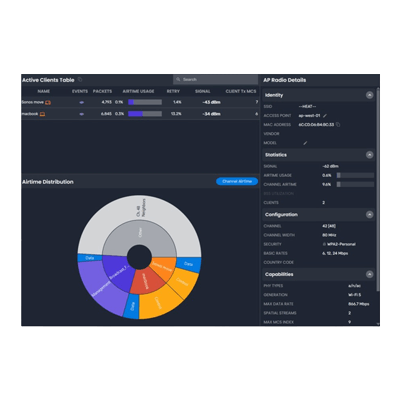This screenshot has width=400, height=400.
Task: Click the search magnifier icon
Action: [178, 79]
